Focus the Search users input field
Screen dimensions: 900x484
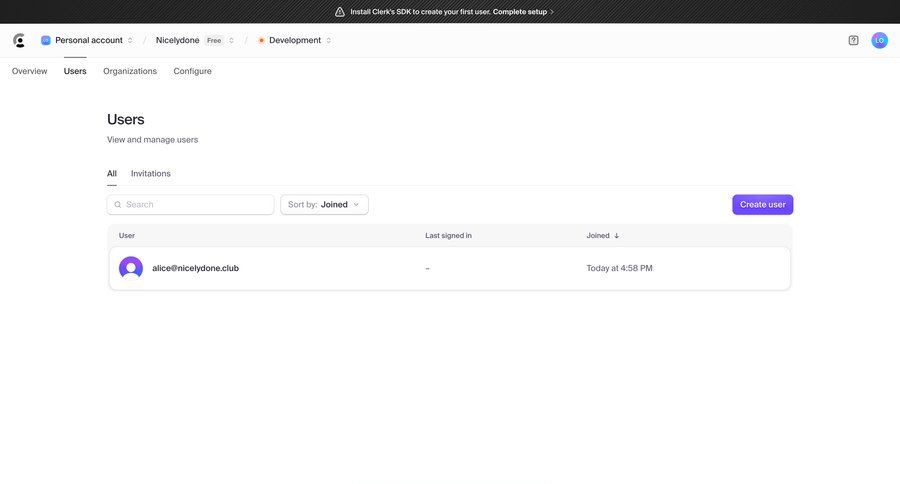(x=196, y=205)
